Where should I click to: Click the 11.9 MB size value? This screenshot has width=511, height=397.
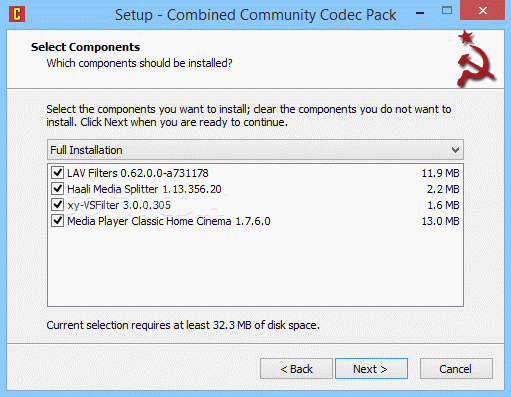tap(440, 173)
